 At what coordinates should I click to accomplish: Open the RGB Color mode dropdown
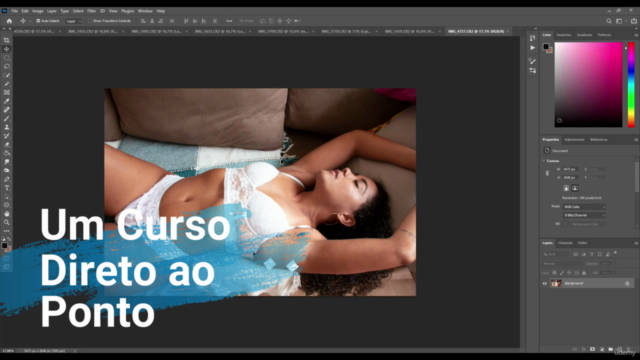tap(584, 207)
